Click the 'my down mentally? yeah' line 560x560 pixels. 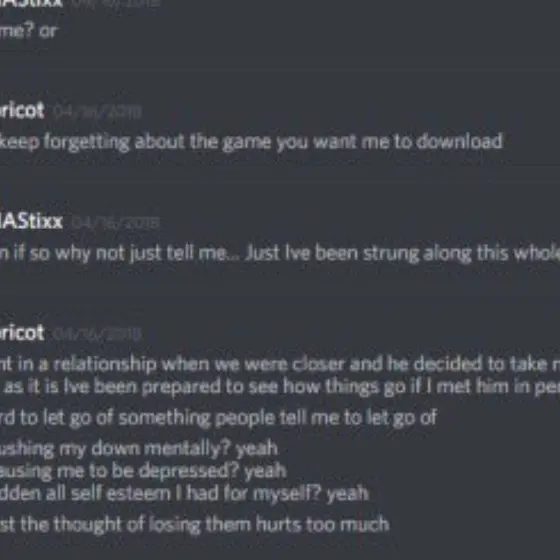(x=139, y=449)
